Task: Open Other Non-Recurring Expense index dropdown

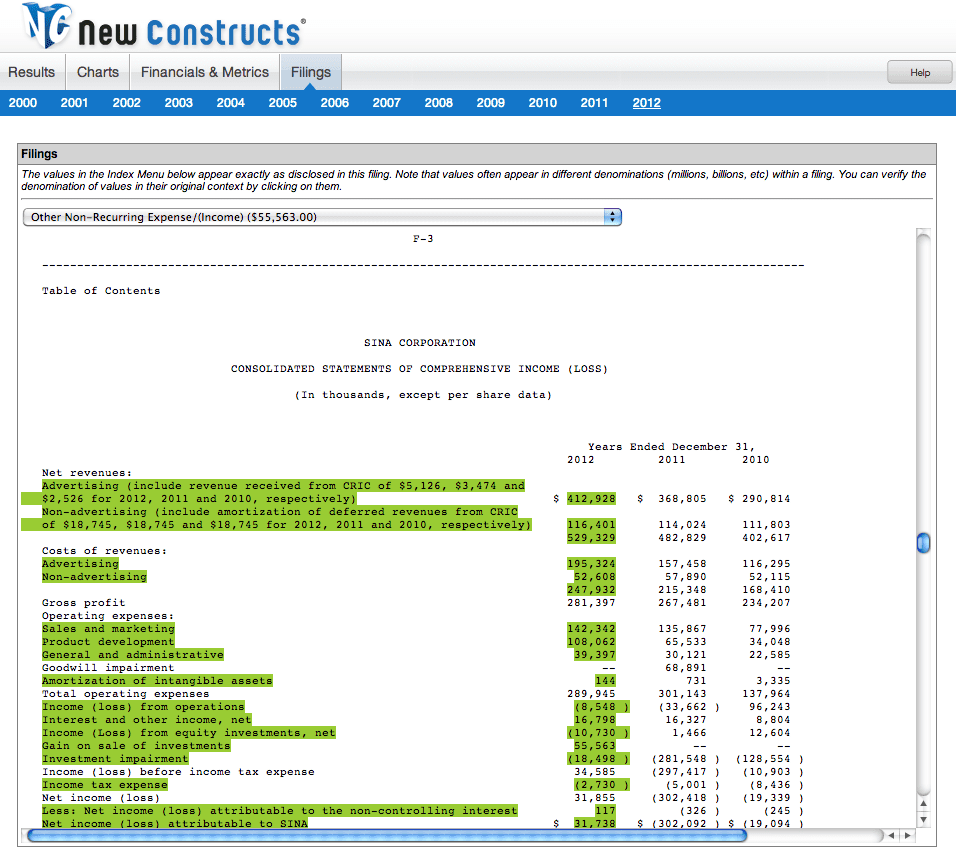Action: [322, 217]
